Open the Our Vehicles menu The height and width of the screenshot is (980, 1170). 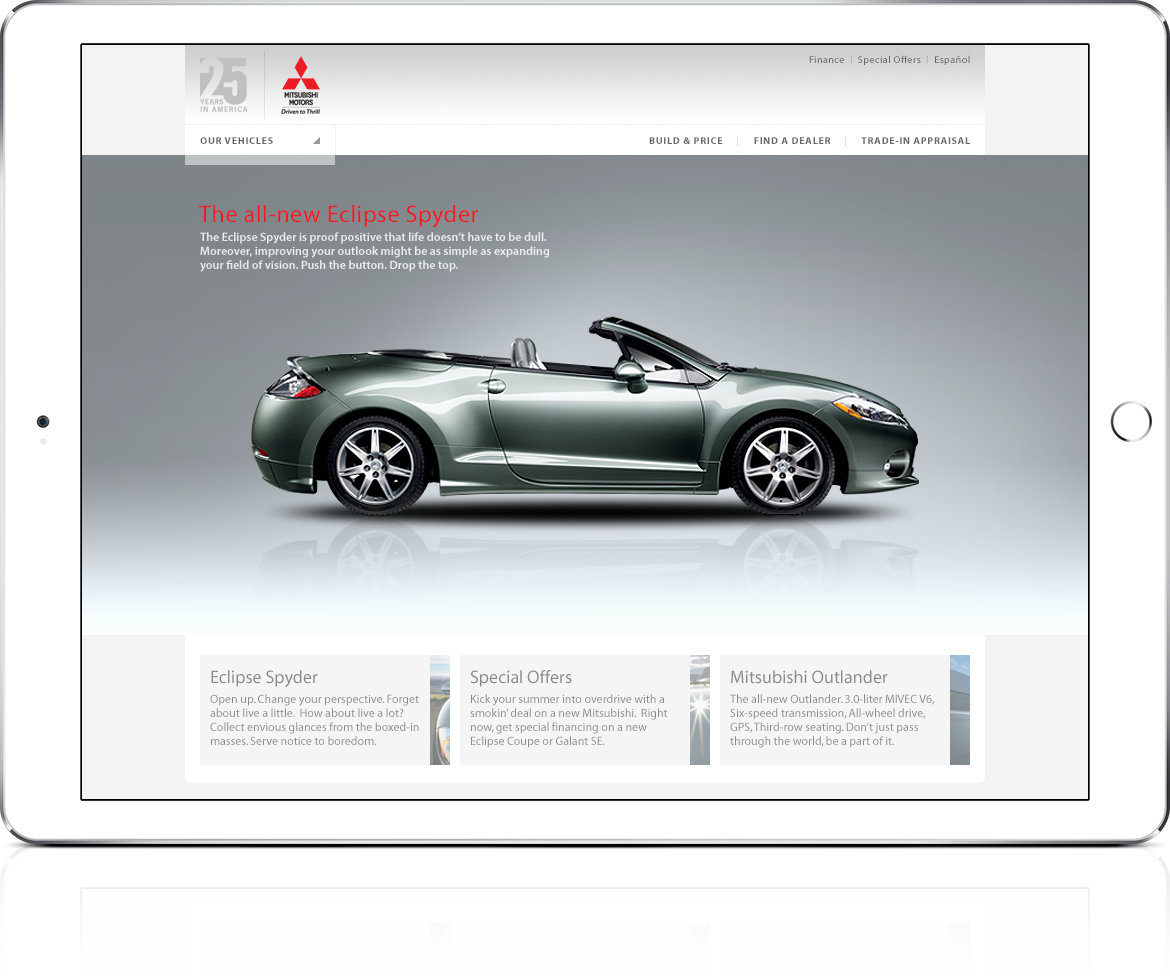tap(260, 140)
